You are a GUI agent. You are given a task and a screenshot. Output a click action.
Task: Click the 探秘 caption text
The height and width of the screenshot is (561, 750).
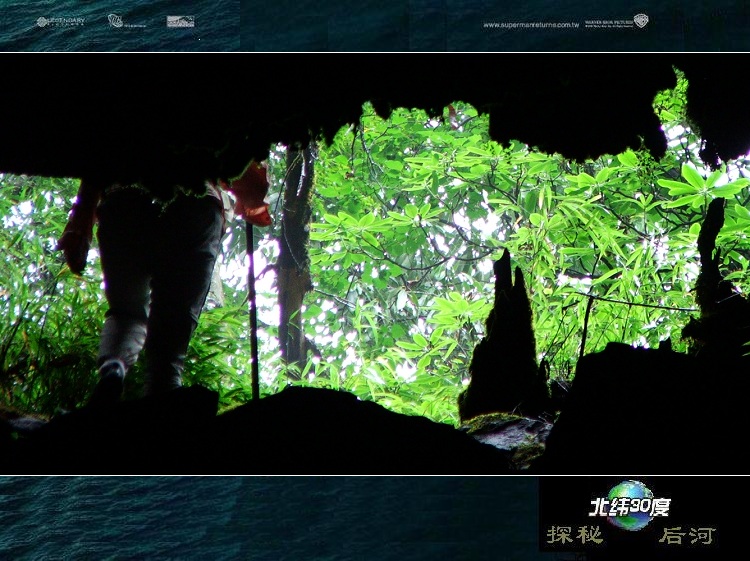pos(574,535)
